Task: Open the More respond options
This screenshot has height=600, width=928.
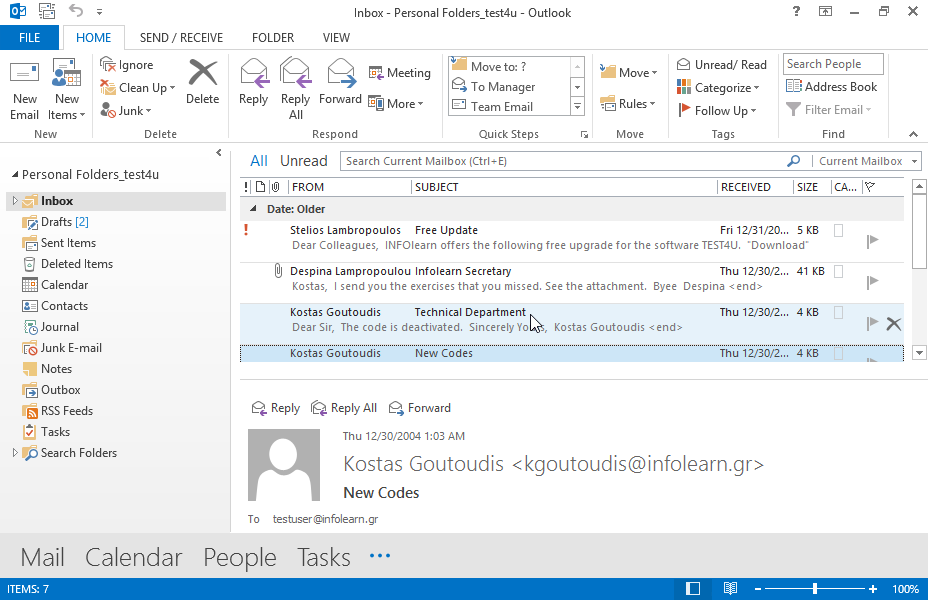Action: 395,104
